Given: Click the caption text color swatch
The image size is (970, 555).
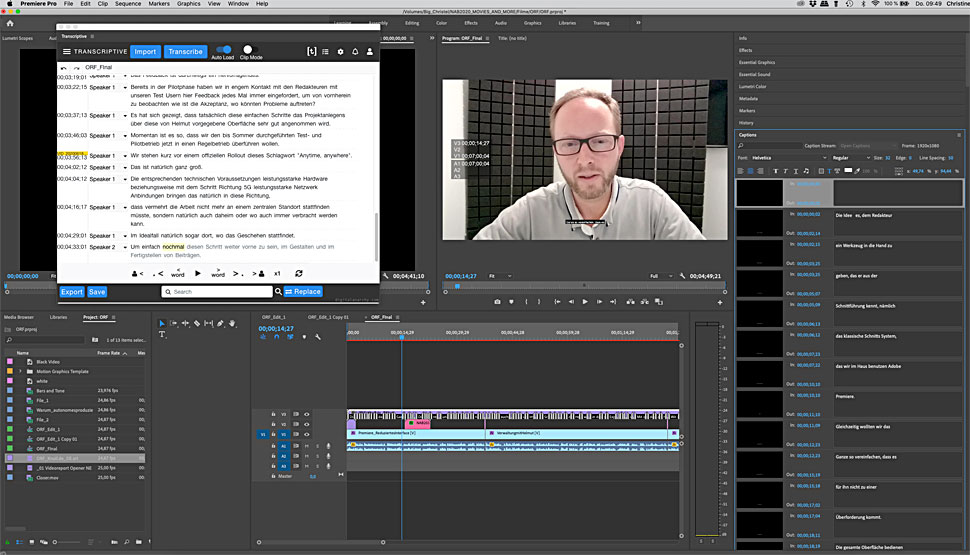Looking at the screenshot, I should click(x=848, y=171).
